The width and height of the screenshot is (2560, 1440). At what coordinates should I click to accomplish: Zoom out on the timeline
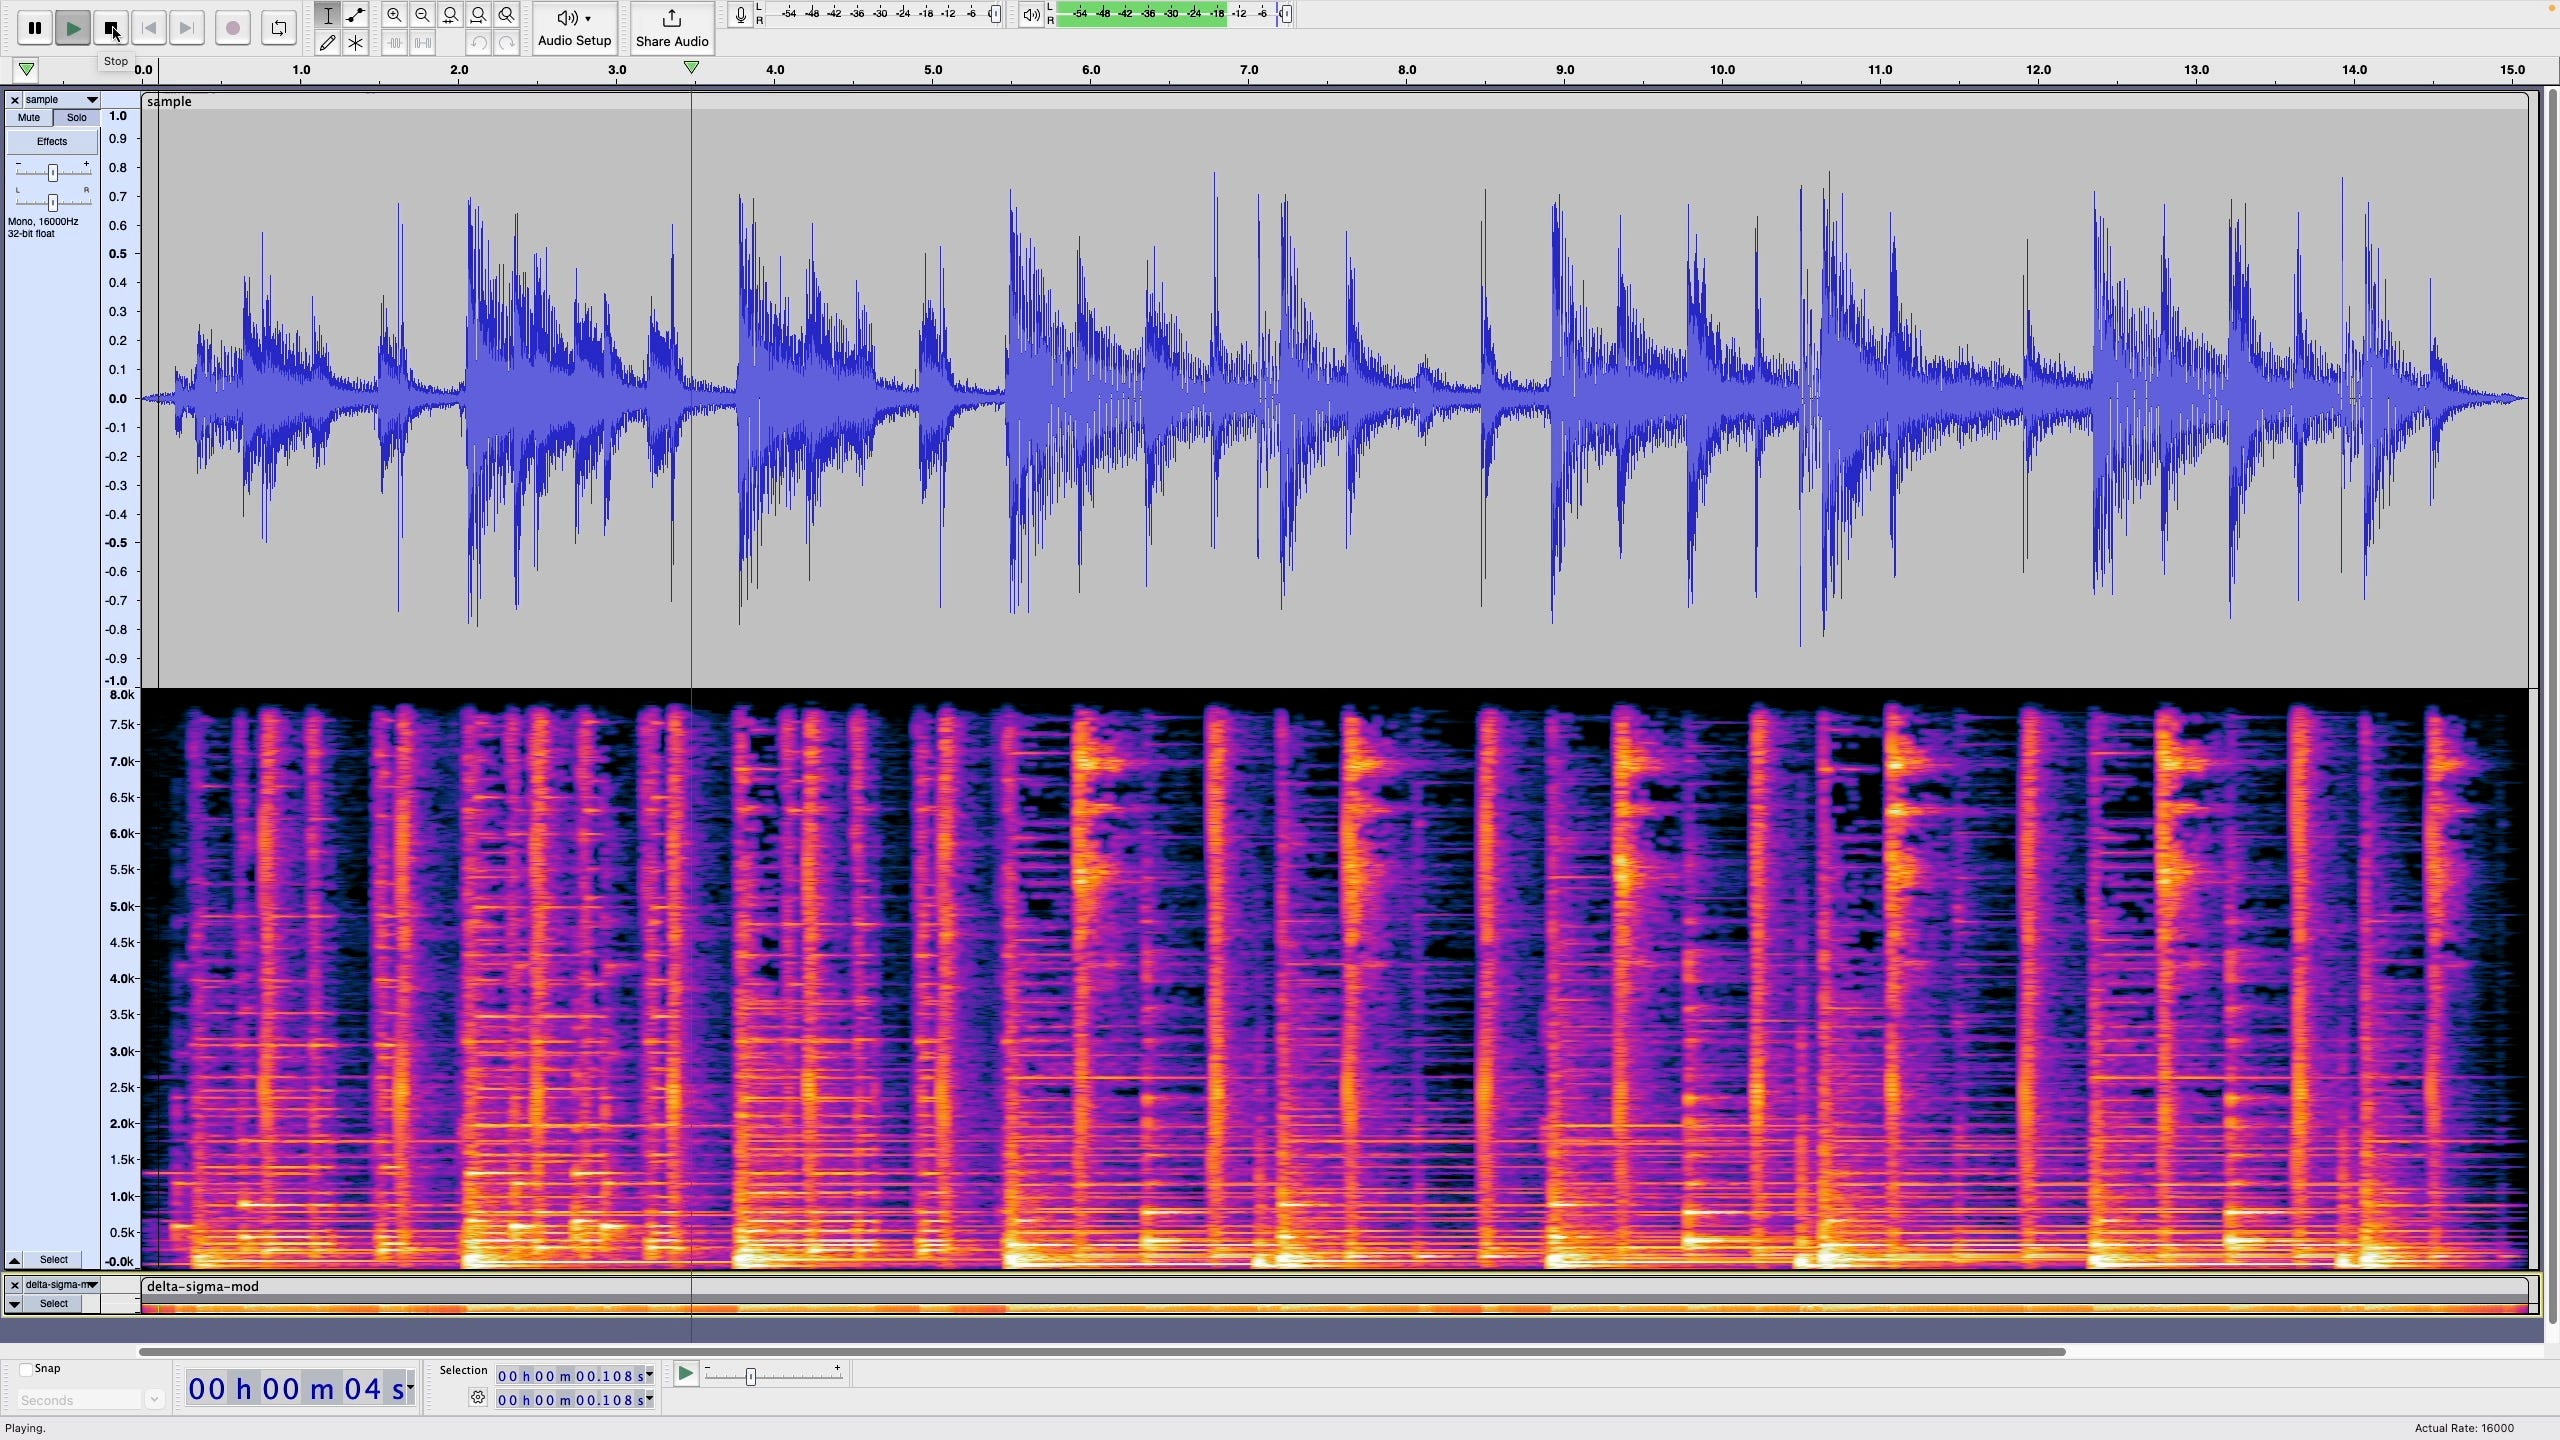click(x=423, y=15)
